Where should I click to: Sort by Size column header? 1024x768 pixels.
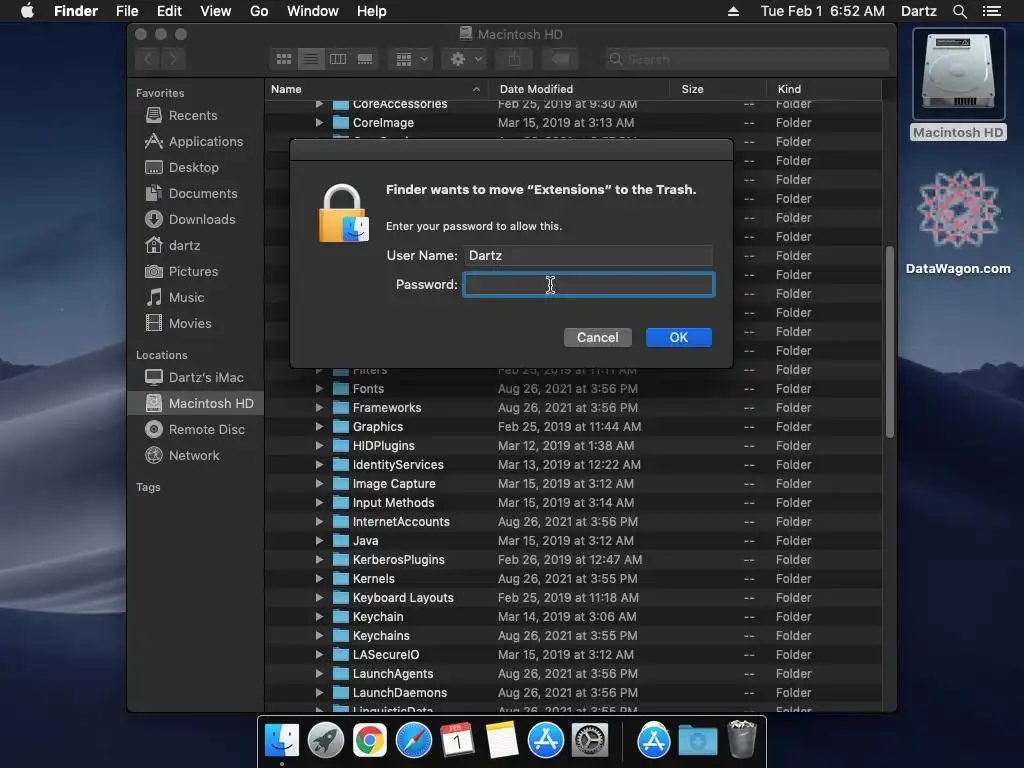pyautogui.click(x=692, y=89)
